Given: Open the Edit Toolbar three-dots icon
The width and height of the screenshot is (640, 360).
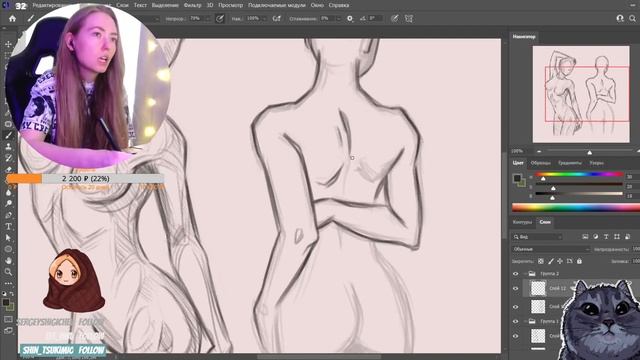Looking at the screenshot, I should coord(8,283).
